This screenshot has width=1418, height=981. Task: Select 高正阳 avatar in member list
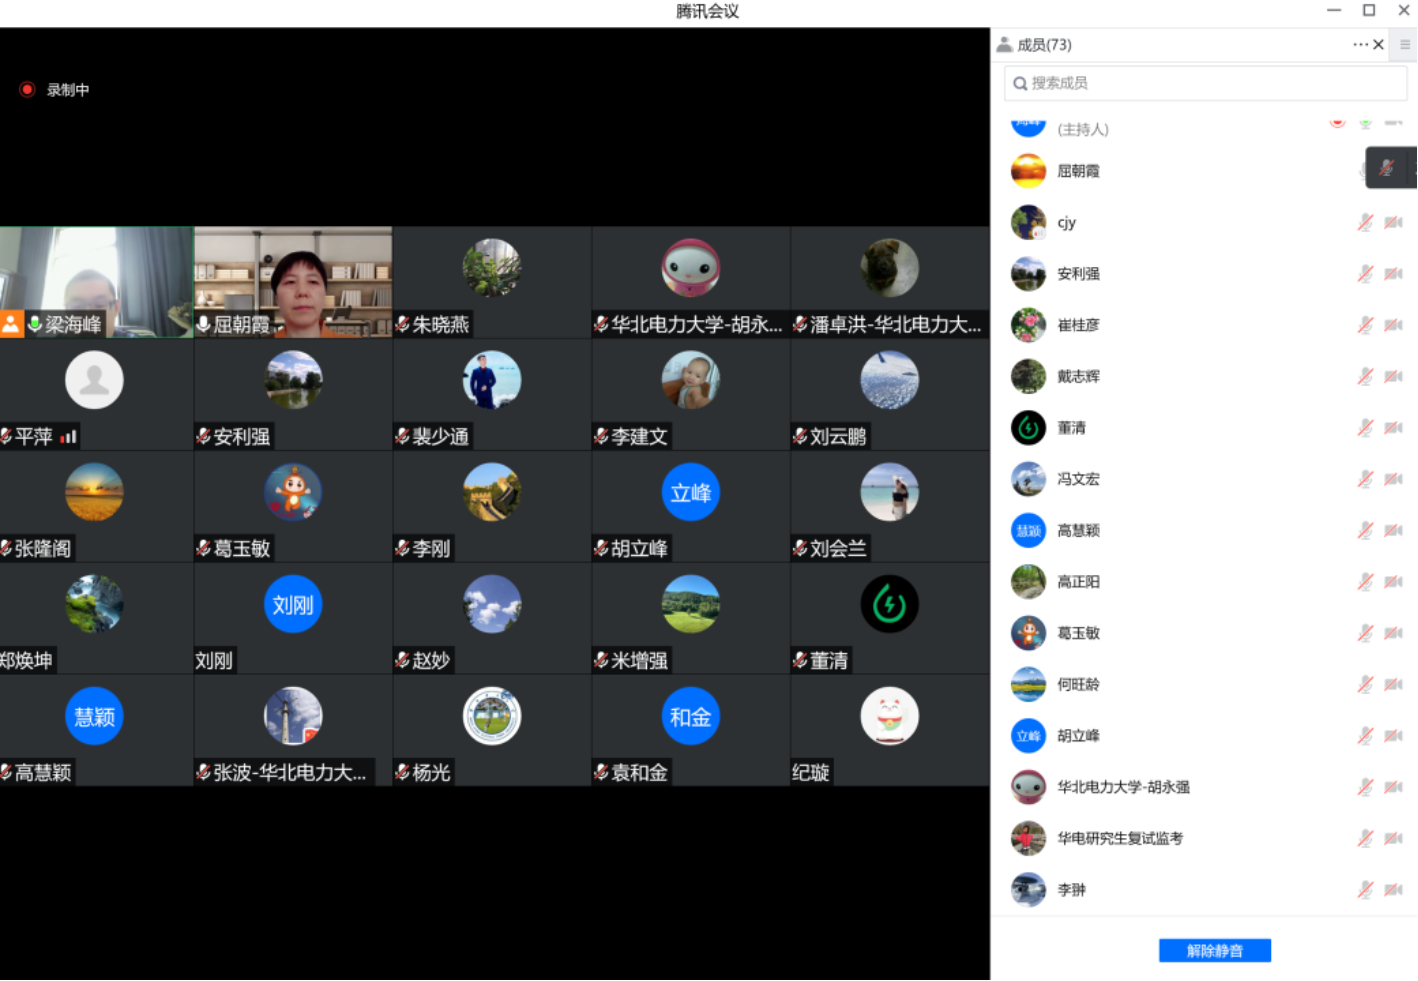click(x=1028, y=581)
